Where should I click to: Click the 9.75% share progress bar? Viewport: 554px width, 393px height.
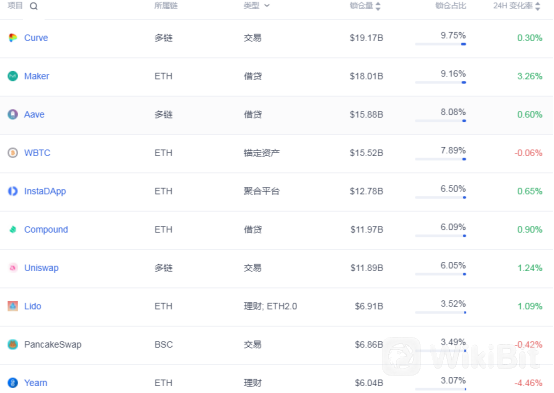pos(441,44)
